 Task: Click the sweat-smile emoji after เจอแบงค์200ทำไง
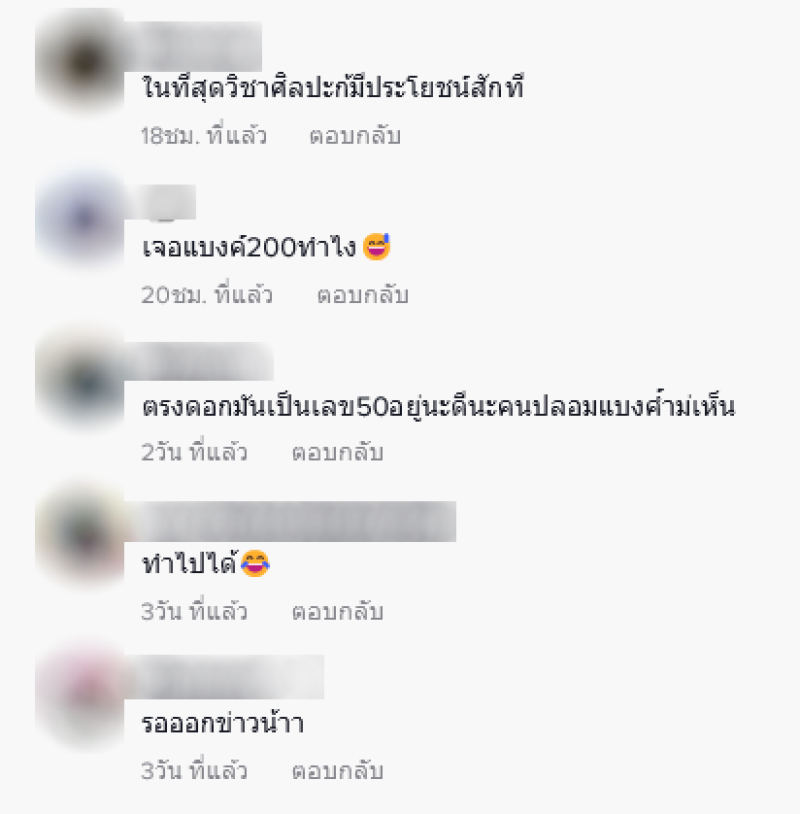[377, 247]
